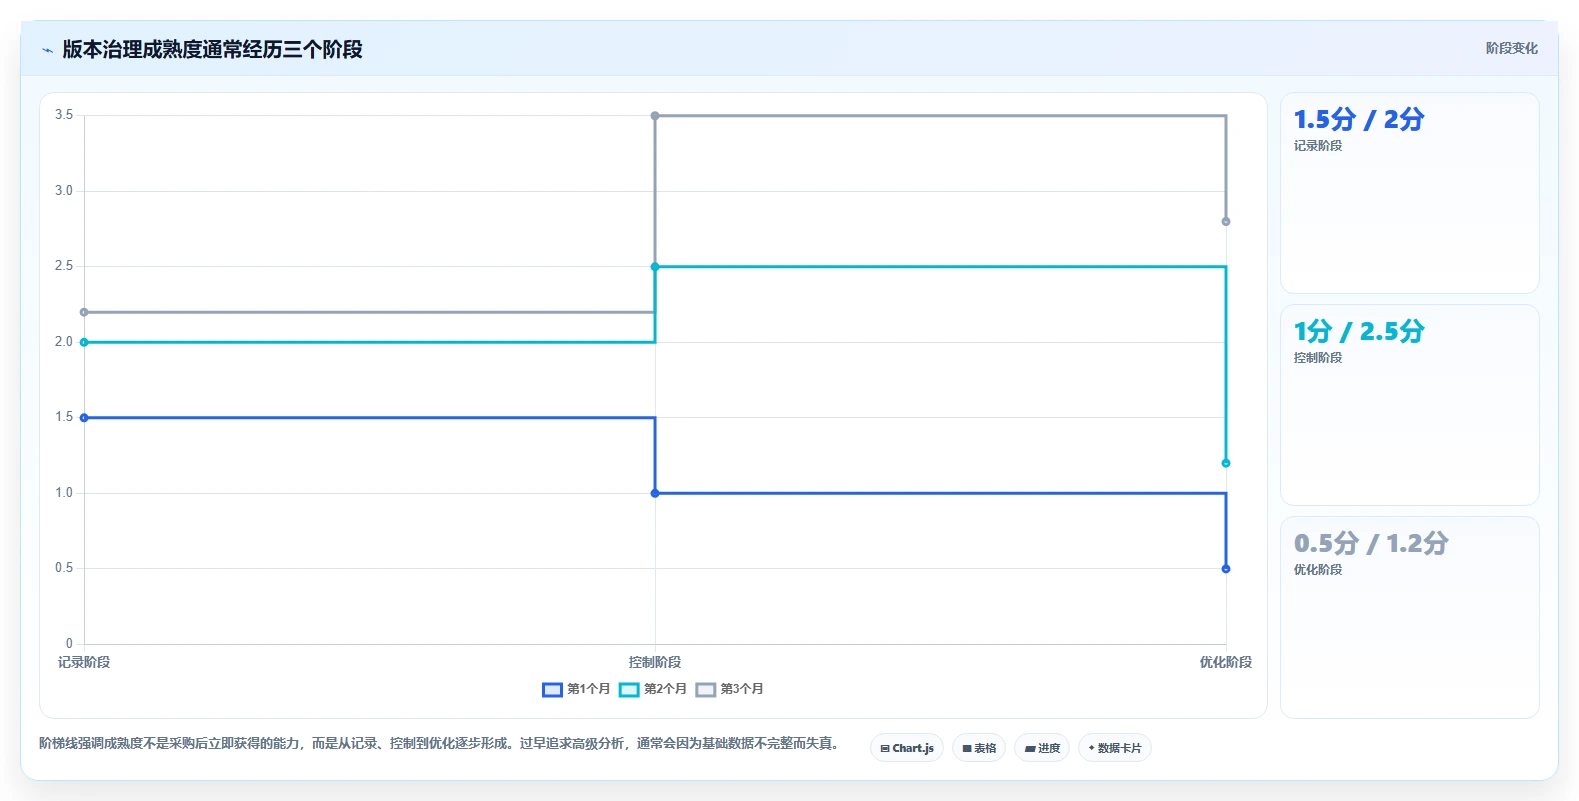Click the y-axis label 0.5
The image size is (1579, 801).
coord(64,568)
